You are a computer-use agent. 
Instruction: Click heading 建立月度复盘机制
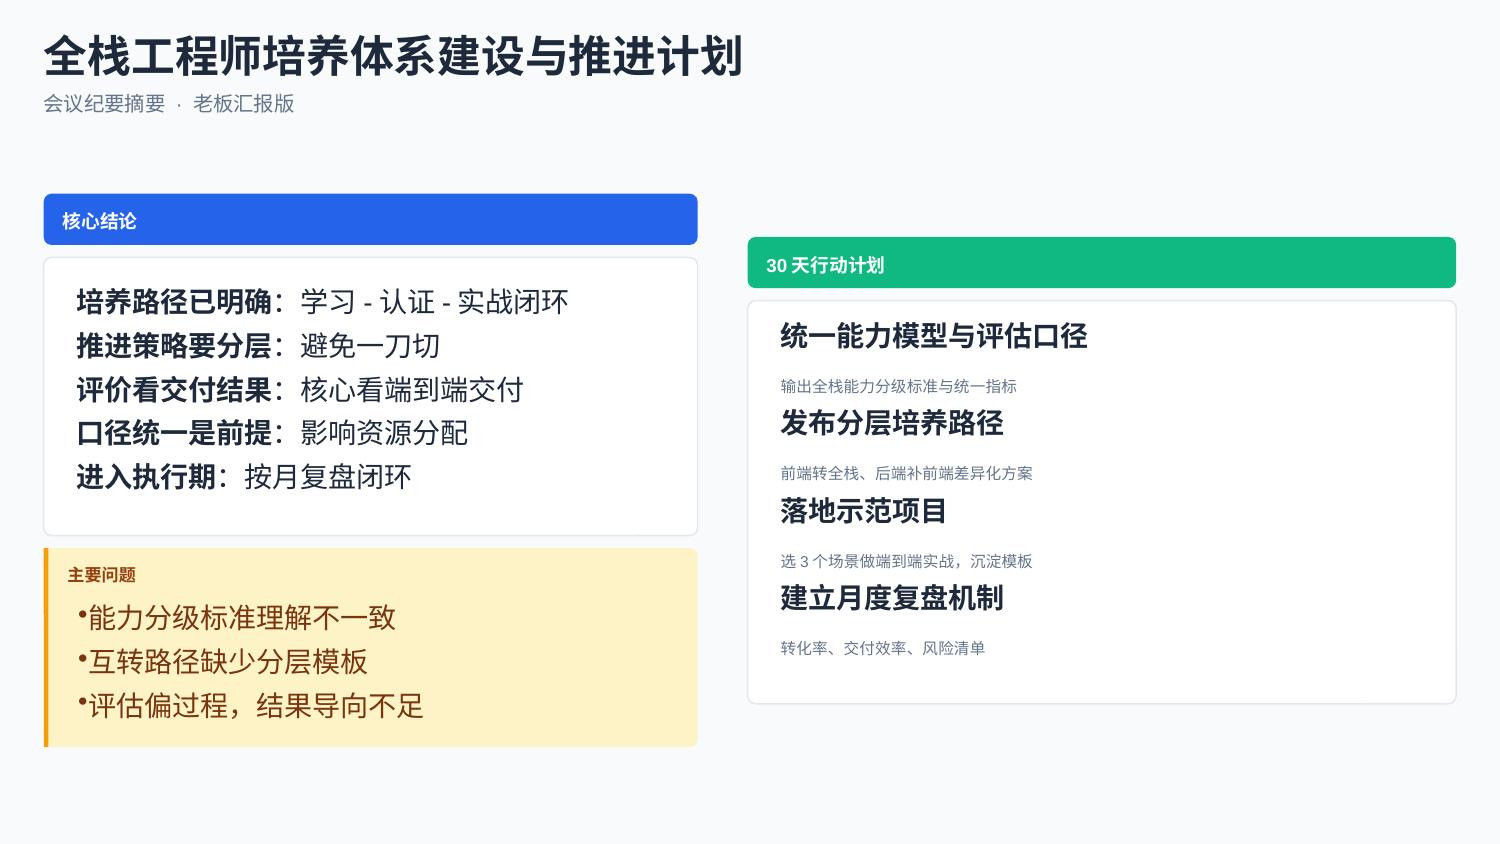tap(892, 598)
